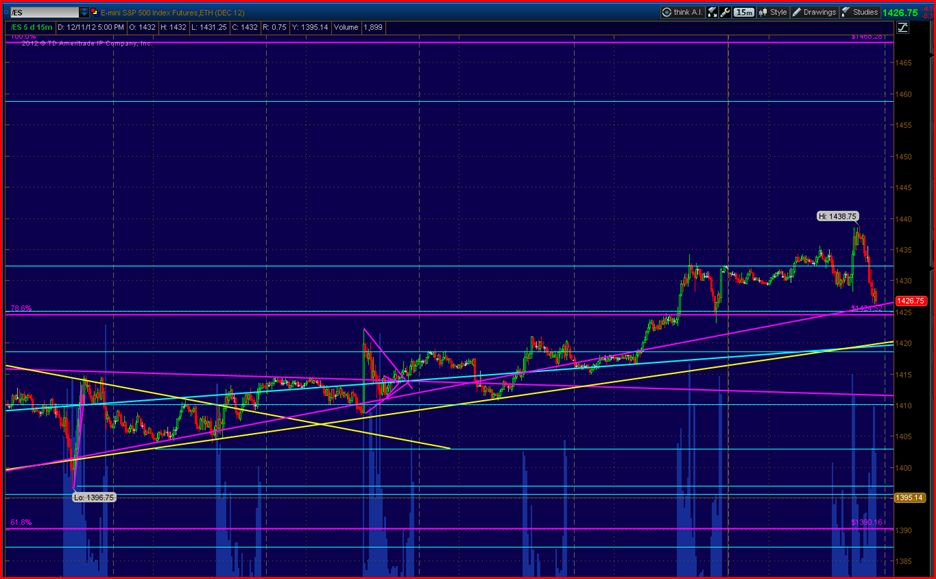The height and width of the screenshot is (579, 936).
Task: Open the think A.I. button
Action: coord(682,12)
